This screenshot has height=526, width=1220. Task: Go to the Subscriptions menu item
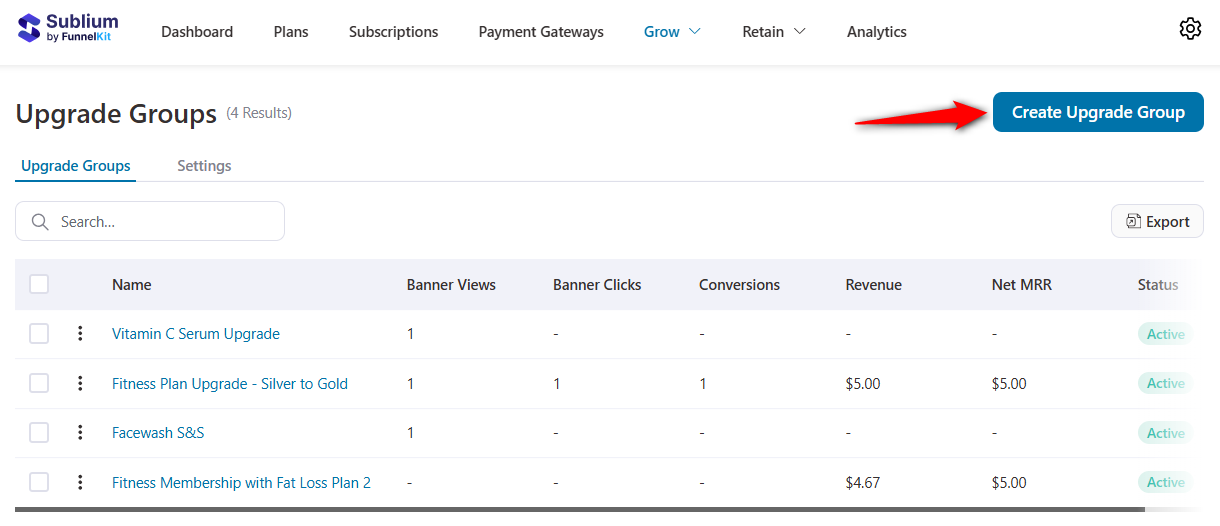393,32
